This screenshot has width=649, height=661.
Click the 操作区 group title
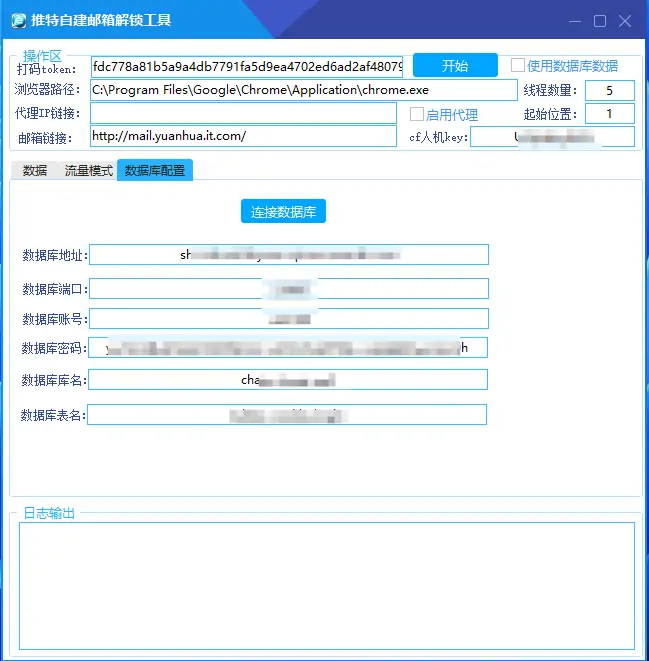click(x=42, y=56)
